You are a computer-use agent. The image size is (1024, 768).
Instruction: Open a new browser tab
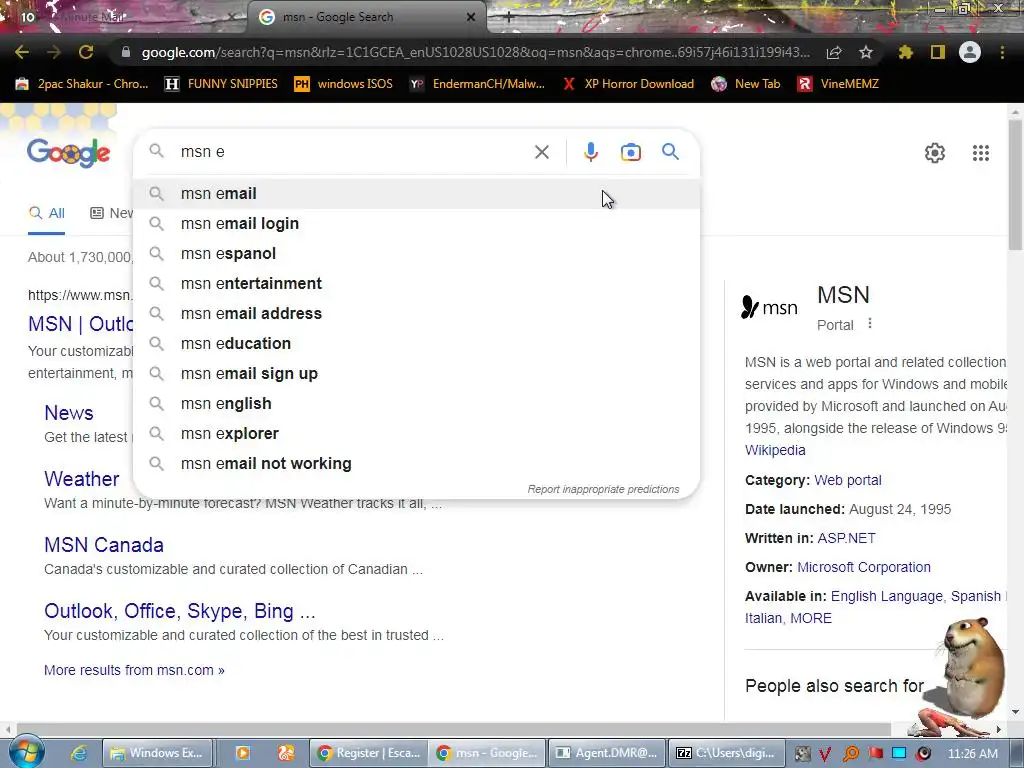pyautogui.click(x=509, y=18)
